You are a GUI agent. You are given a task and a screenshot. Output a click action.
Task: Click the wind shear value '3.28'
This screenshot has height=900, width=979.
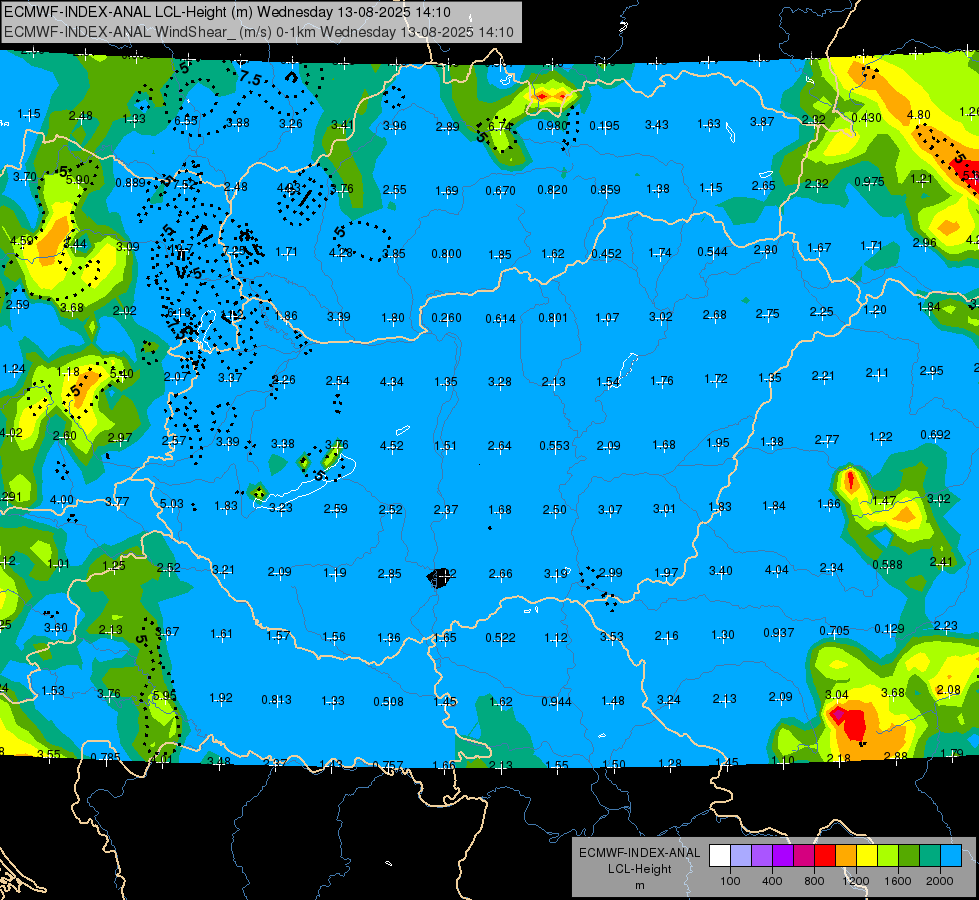(x=499, y=382)
